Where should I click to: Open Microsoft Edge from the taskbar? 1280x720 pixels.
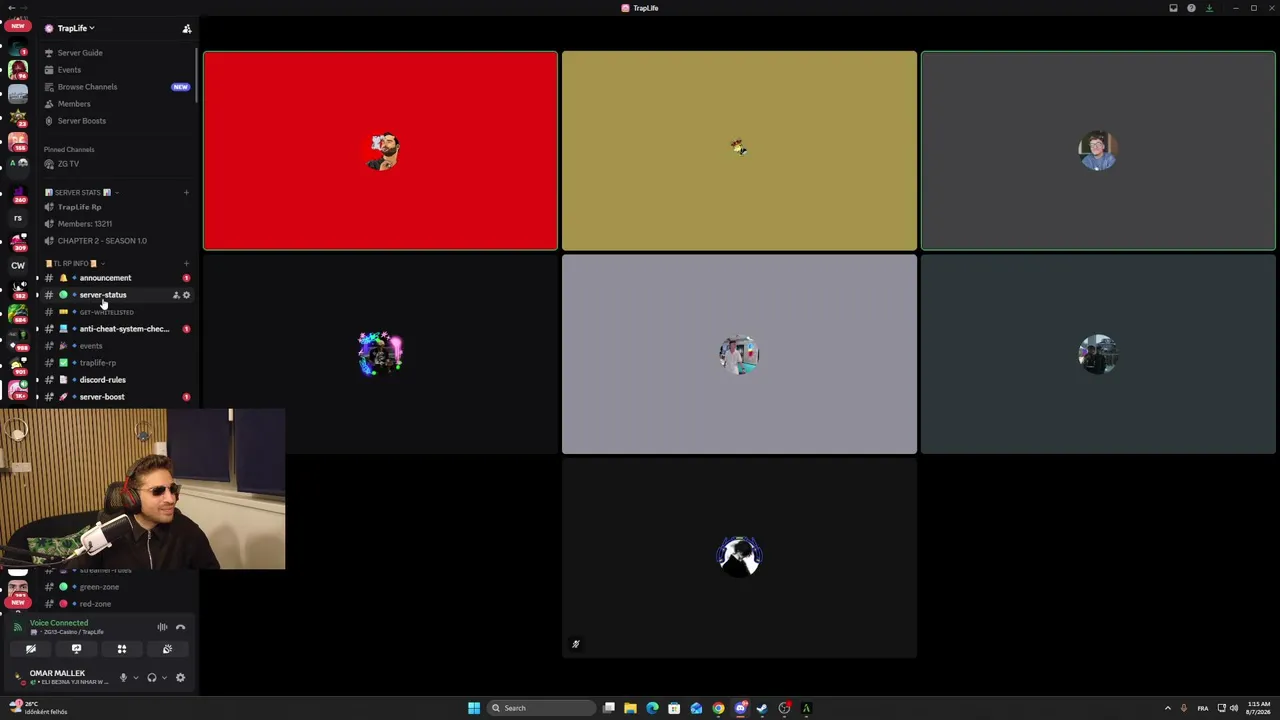pyautogui.click(x=652, y=708)
